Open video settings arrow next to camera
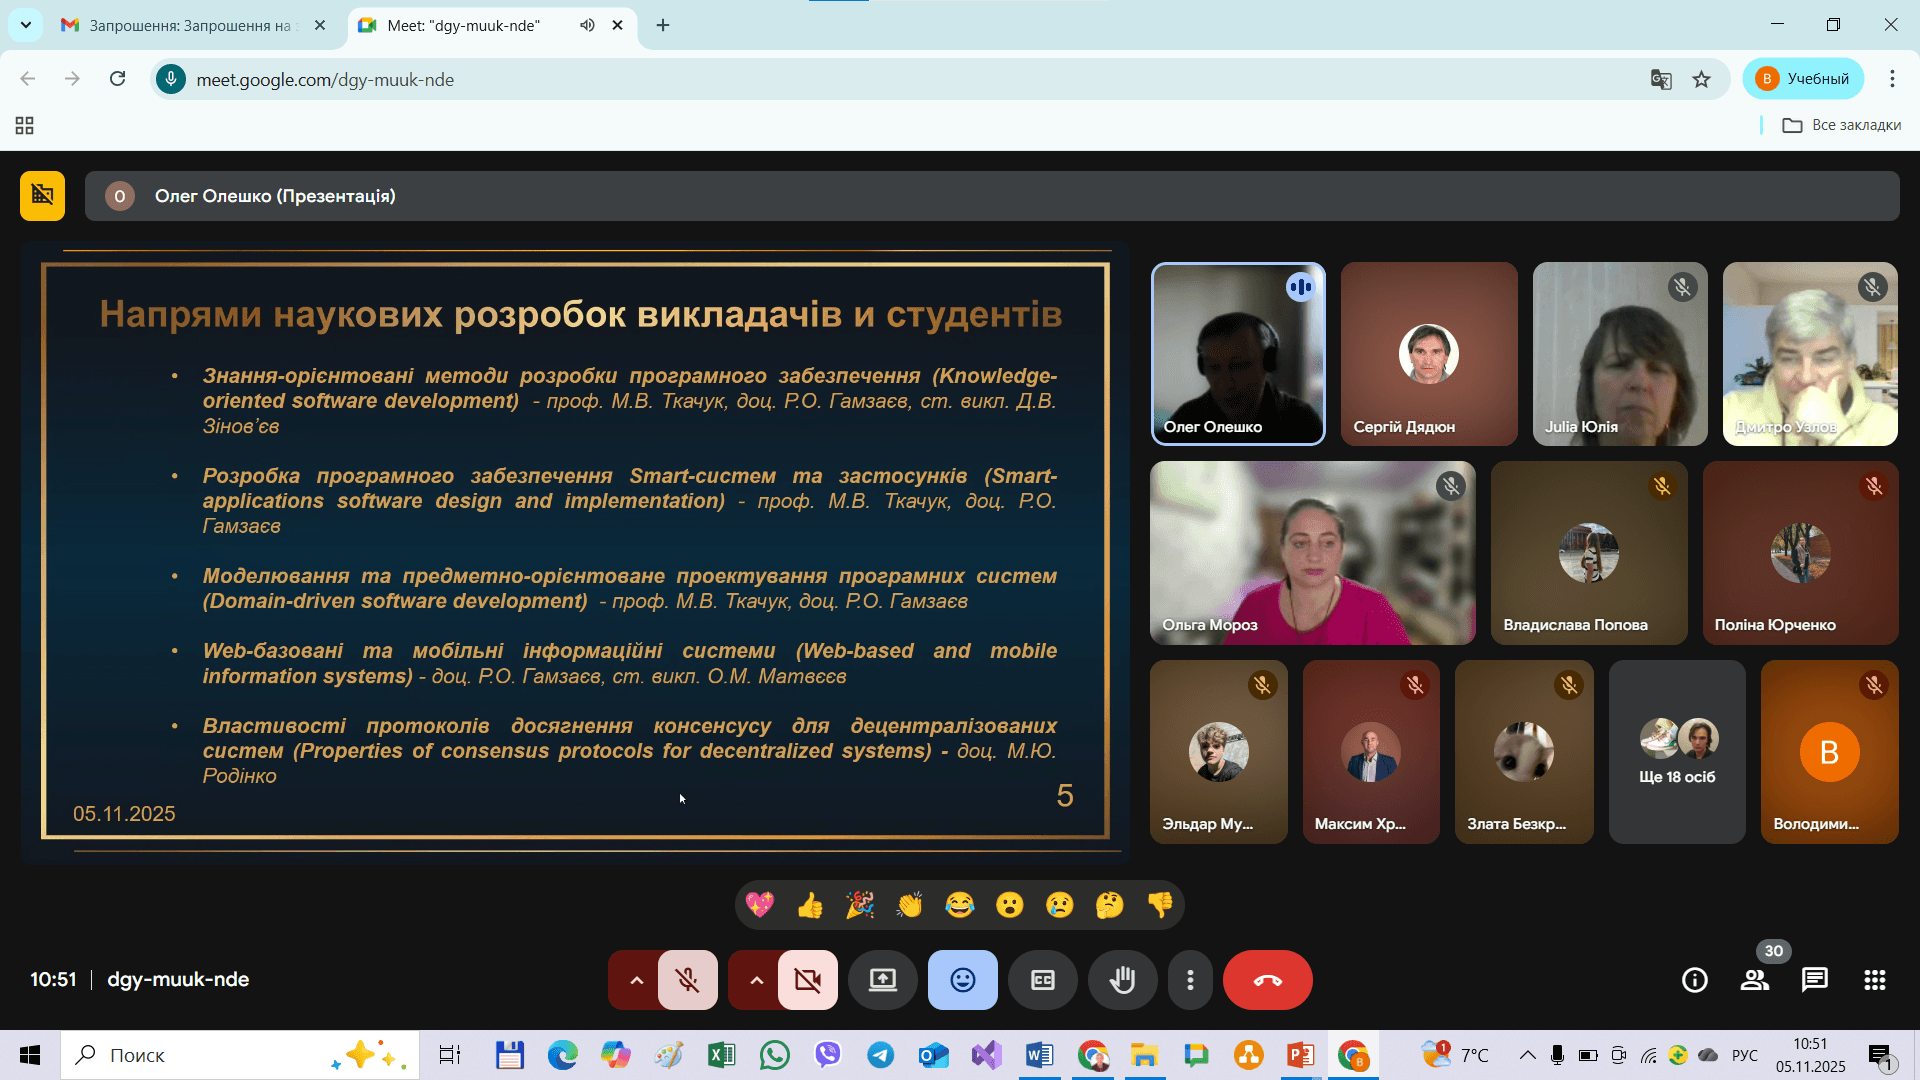Viewport: 1920px width, 1080px height. click(x=755, y=980)
